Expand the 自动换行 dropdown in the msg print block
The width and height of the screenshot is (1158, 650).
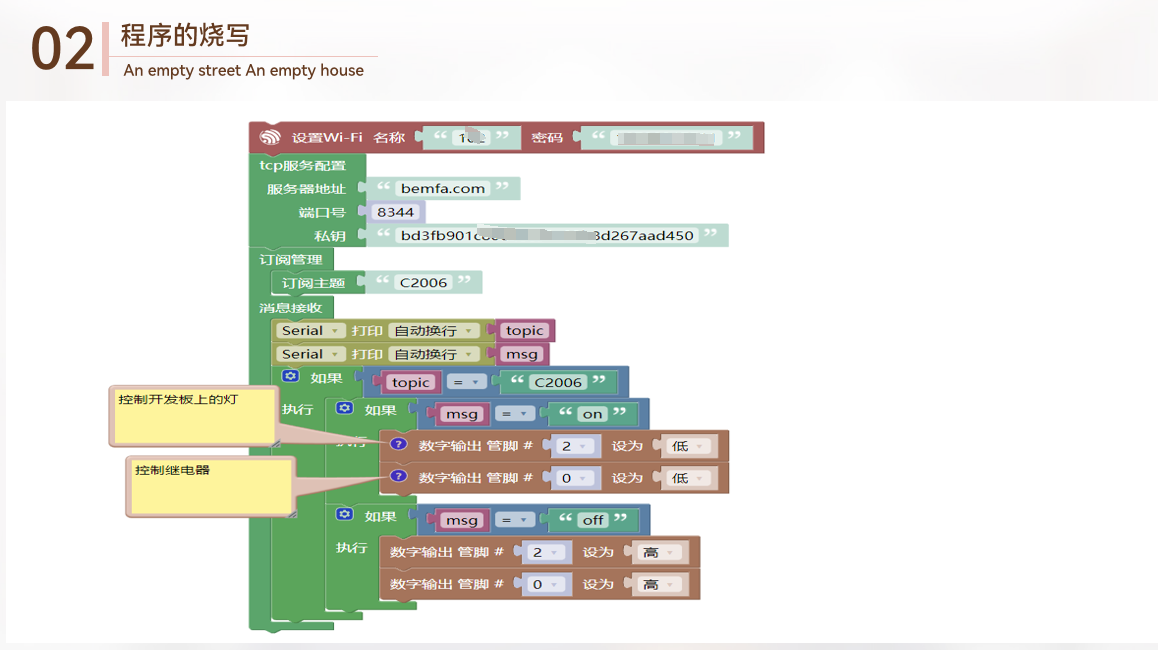[x=433, y=354]
